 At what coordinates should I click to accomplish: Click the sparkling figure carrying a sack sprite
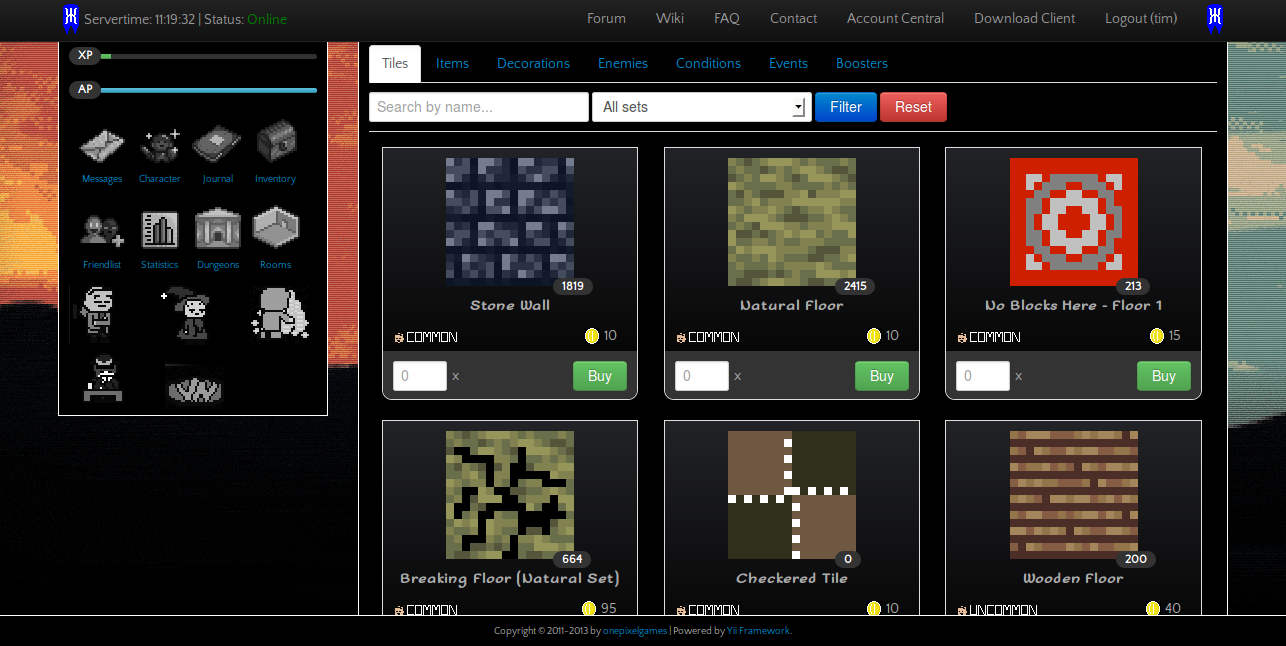coord(279,314)
